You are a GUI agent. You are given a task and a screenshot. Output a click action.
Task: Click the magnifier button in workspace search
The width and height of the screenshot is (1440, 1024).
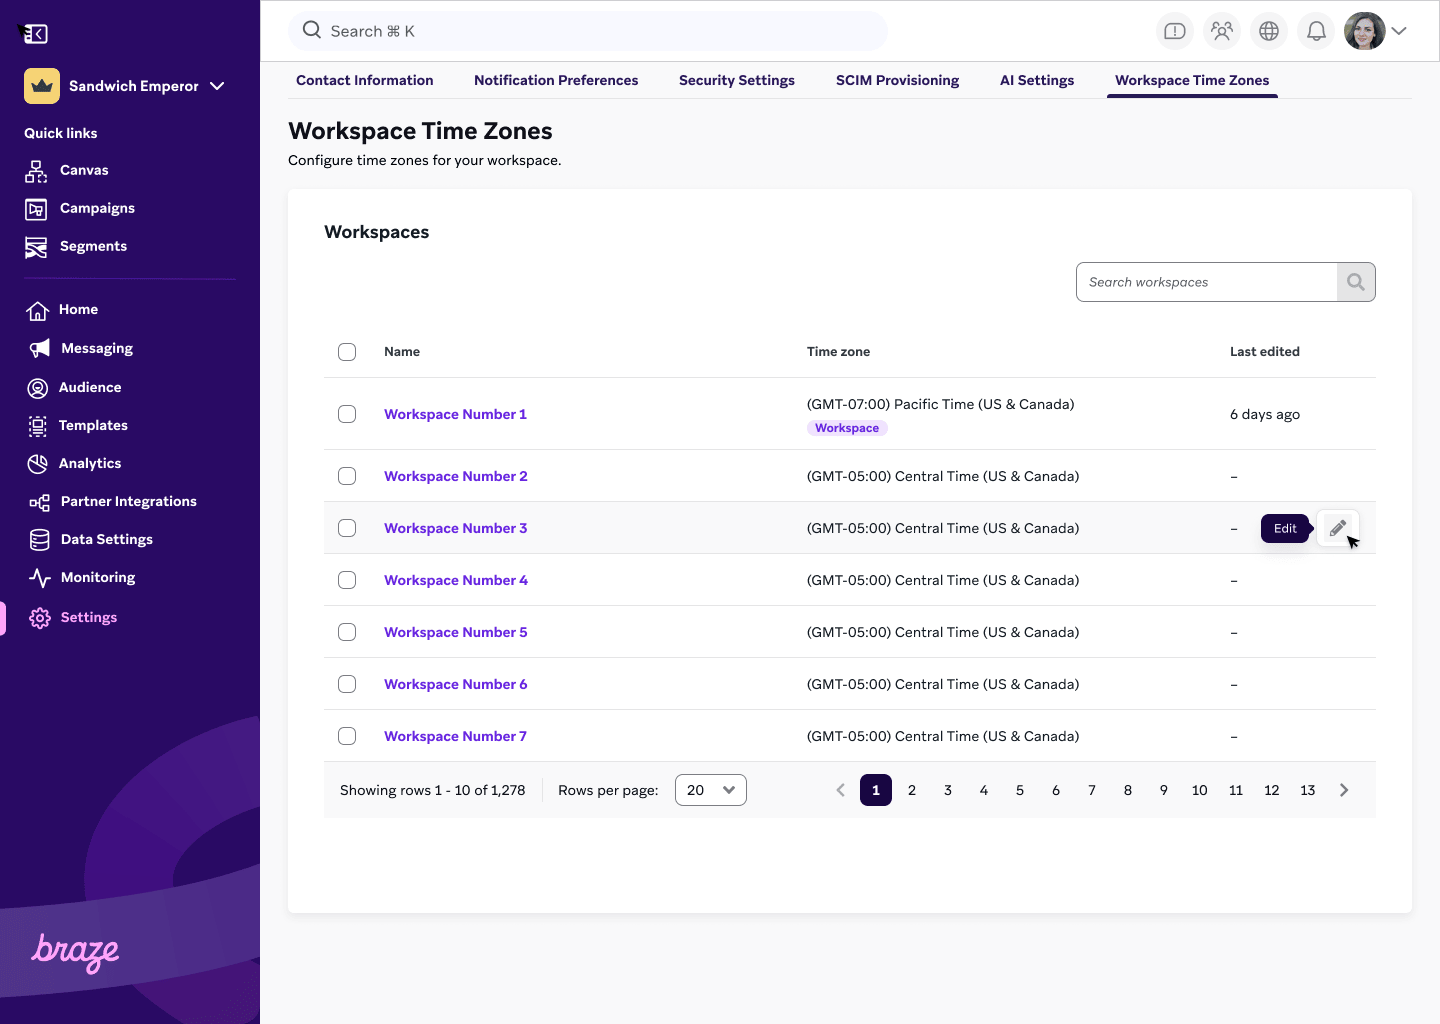pyautogui.click(x=1355, y=282)
